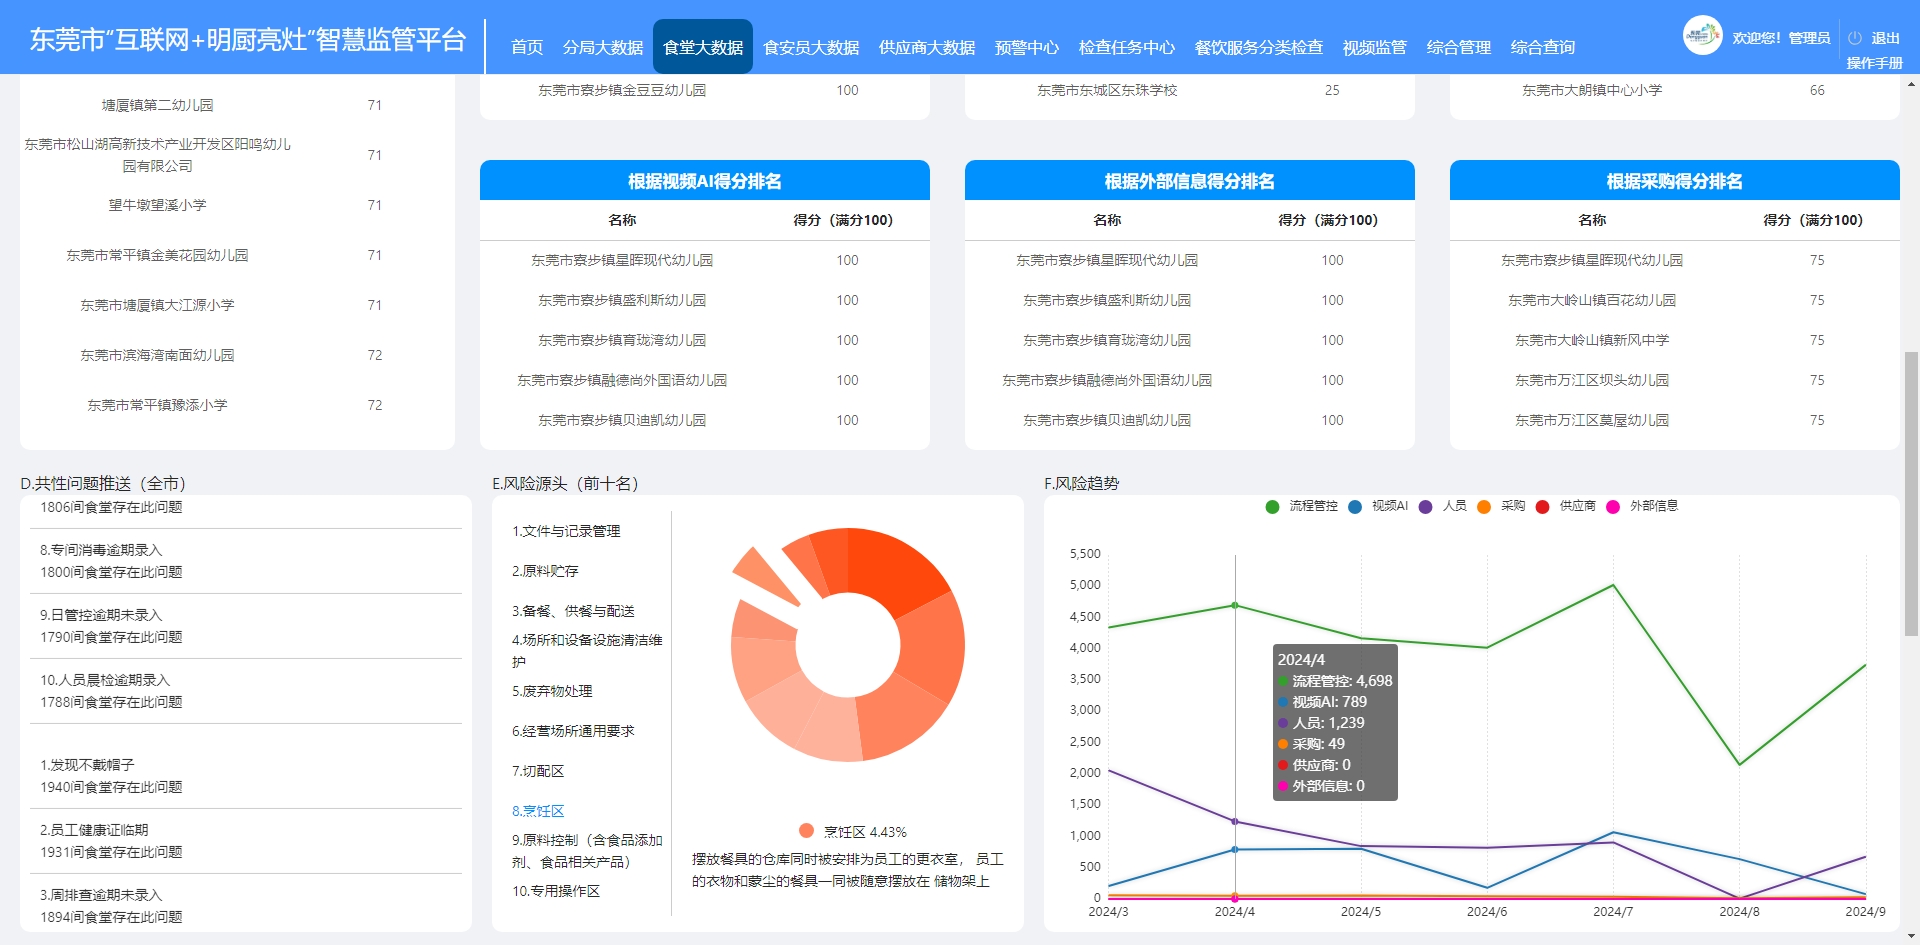Click the 2024/4 流程管控 data point
The width and height of the screenshot is (1920, 945).
1235,605
